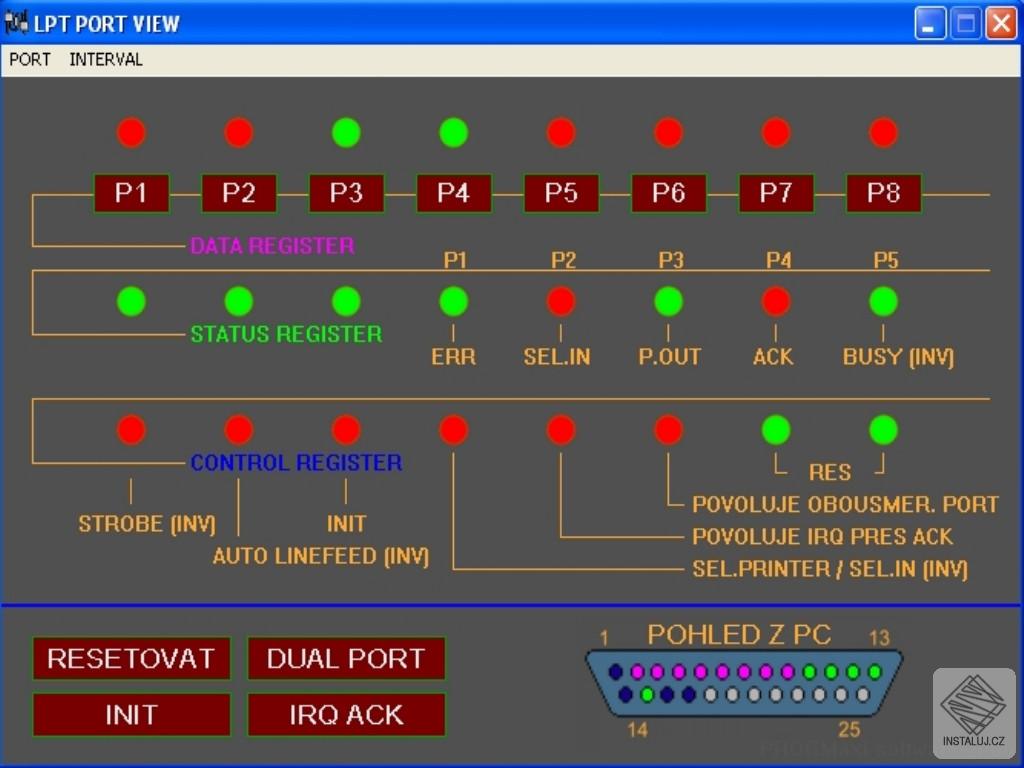The height and width of the screenshot is (768, 1024).
Task: Click the green LED above P4
Action: click(453, 133)
